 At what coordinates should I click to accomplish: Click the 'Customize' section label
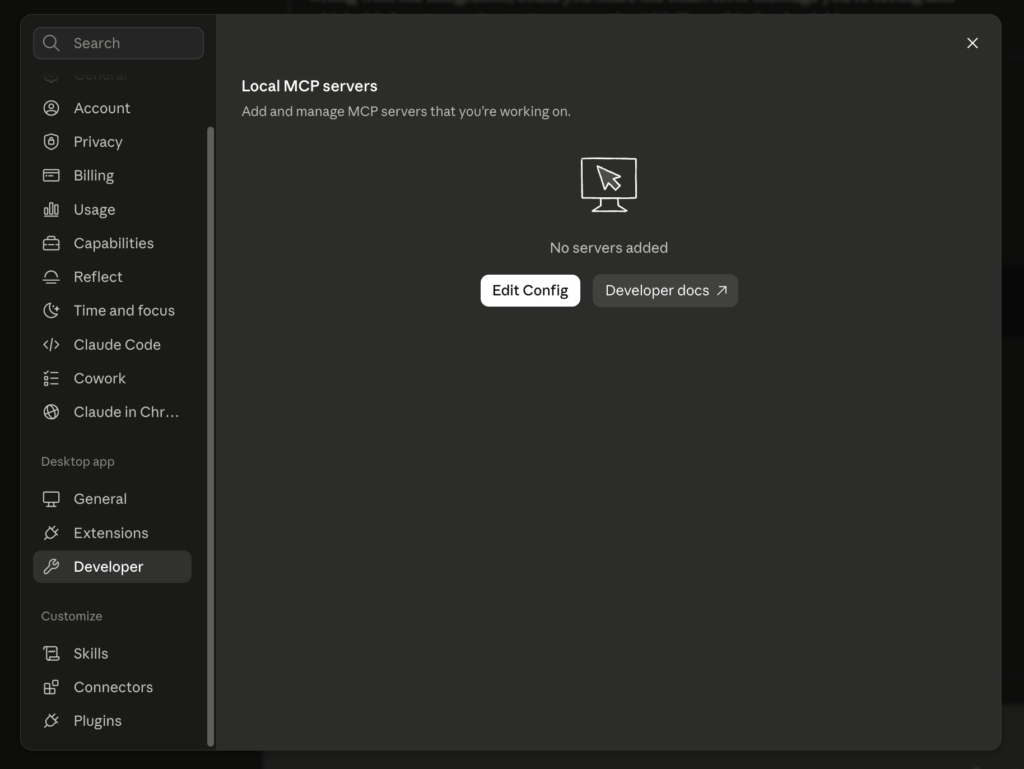72,616
